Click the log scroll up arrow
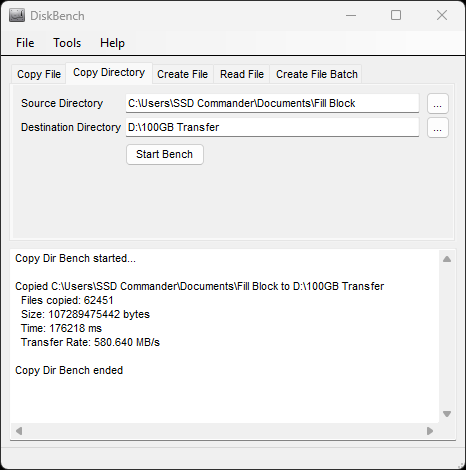Viewport: 466px width, 470px height. [447, 259]
